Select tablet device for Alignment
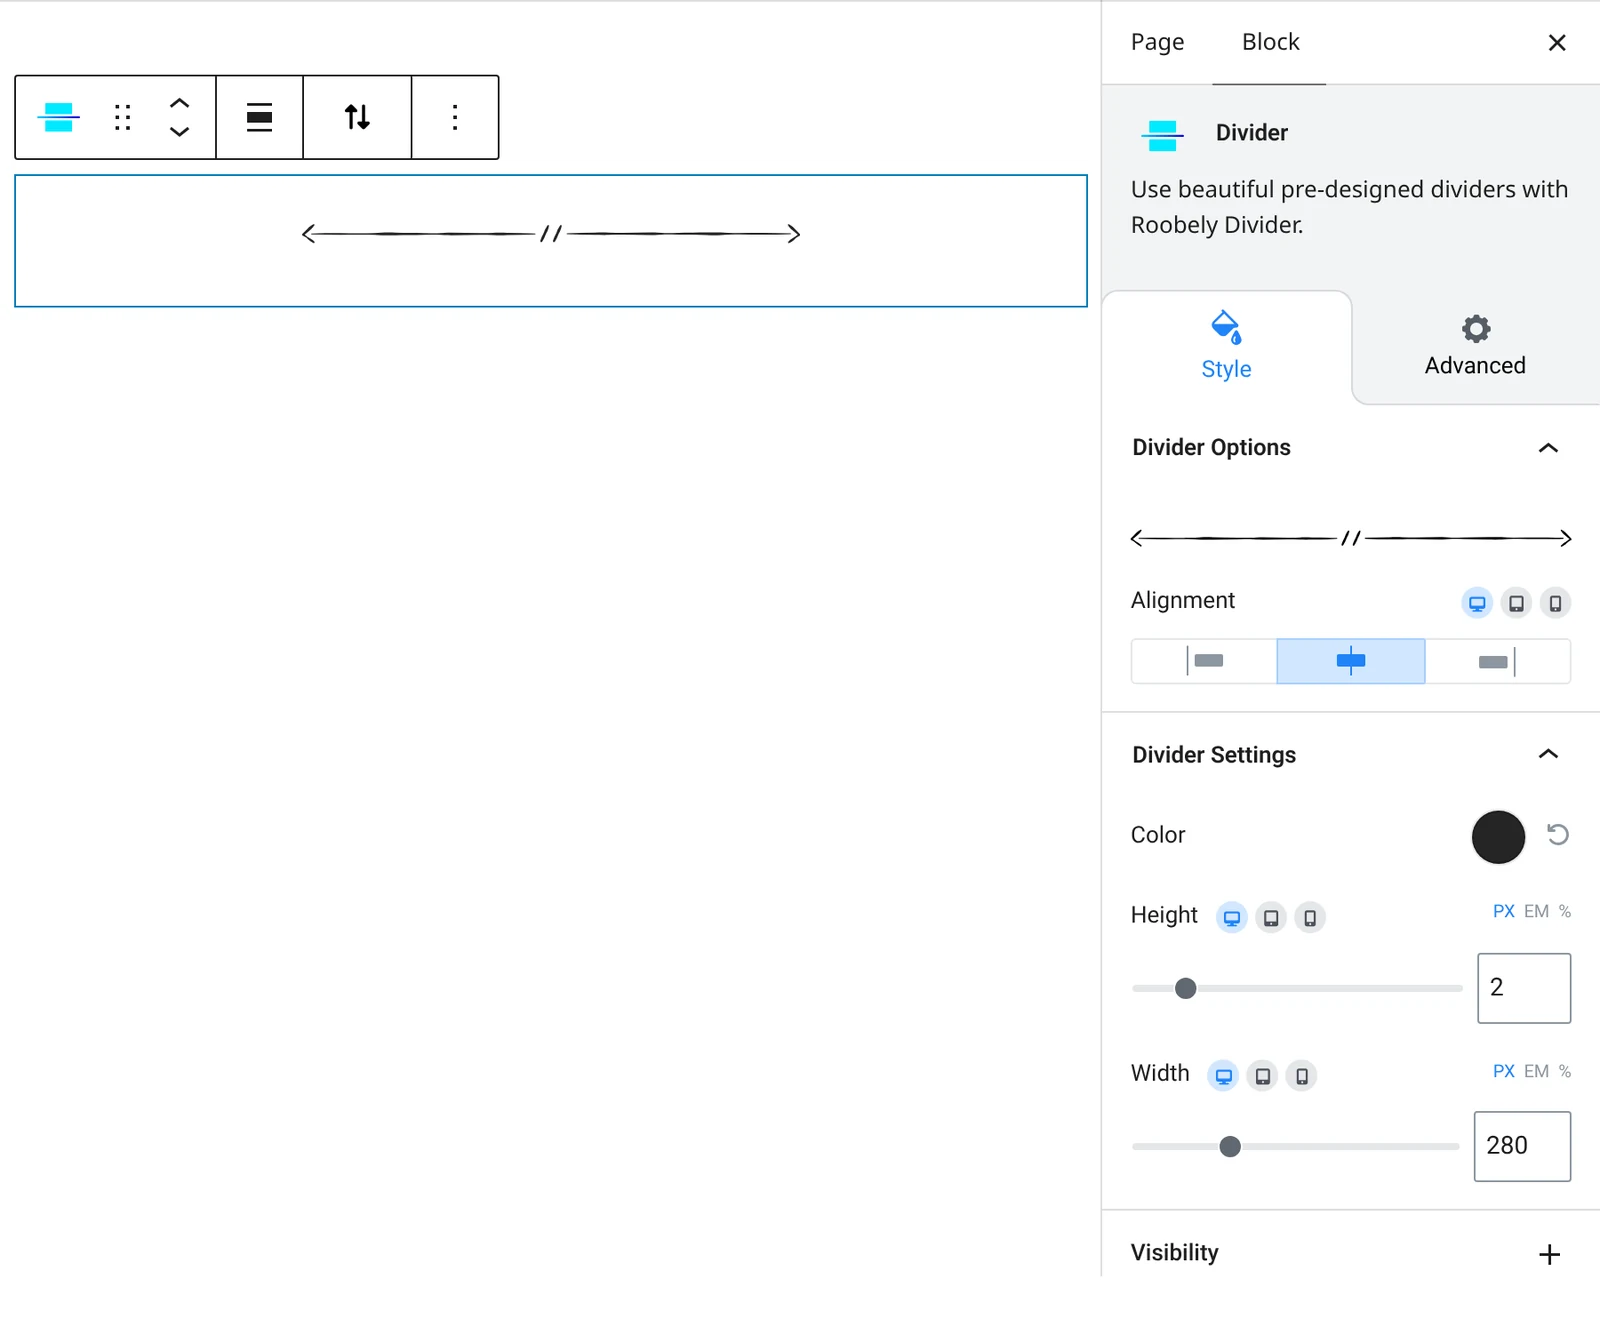 (1516, 603)
